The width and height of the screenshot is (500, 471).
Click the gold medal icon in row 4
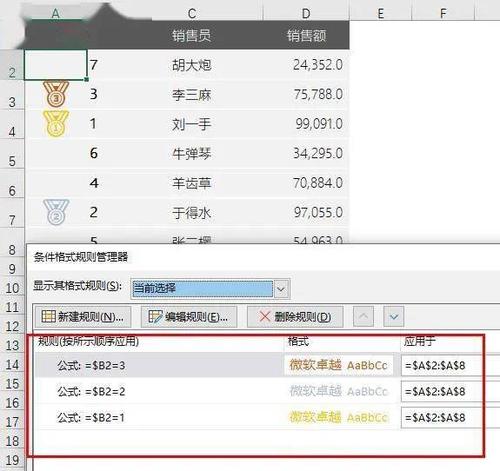56,124
